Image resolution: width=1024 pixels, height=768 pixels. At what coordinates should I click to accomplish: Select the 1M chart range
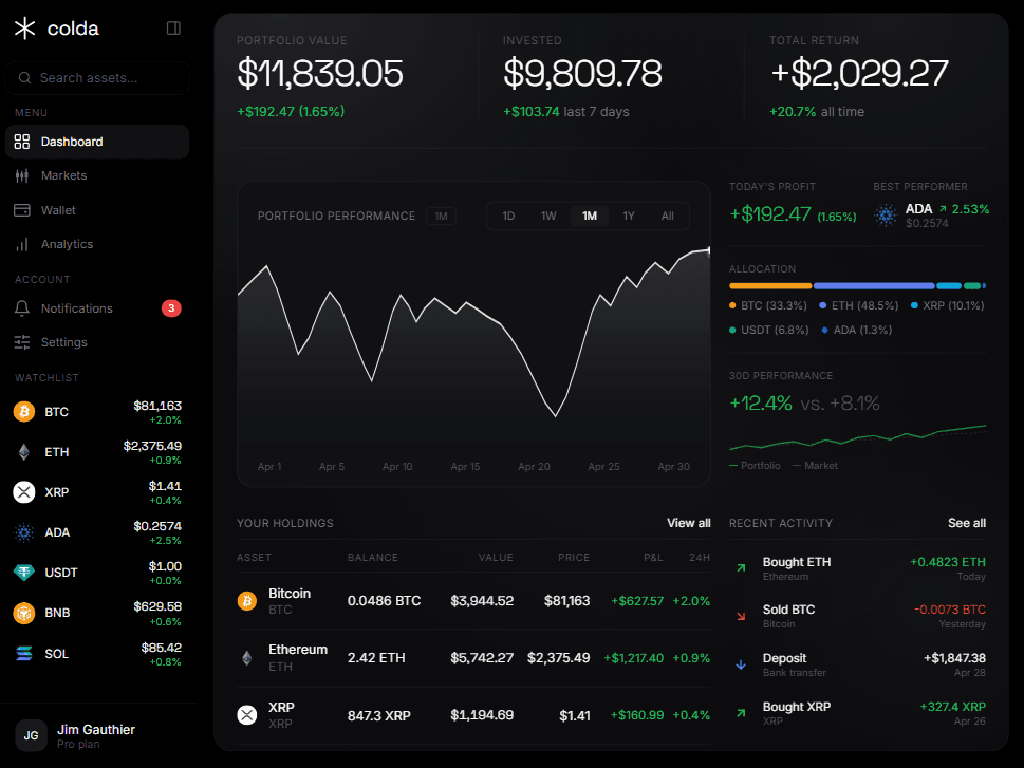point(590,216)
